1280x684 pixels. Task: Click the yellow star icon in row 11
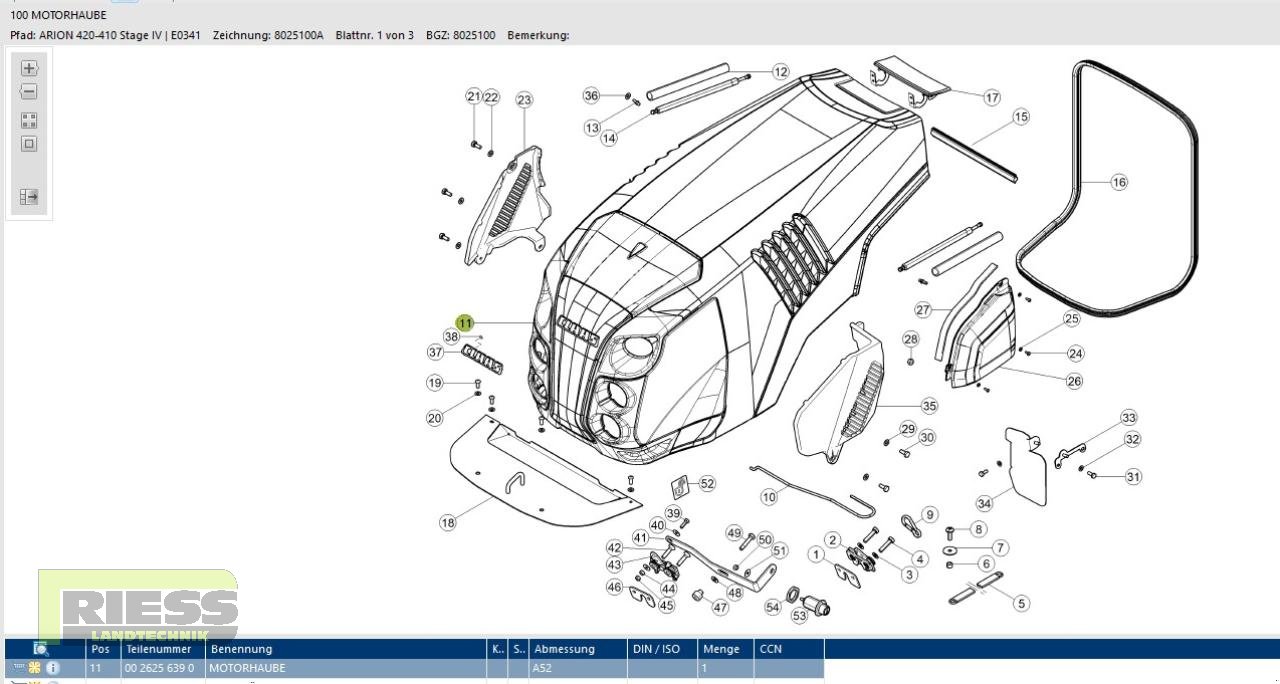point(34,668)
